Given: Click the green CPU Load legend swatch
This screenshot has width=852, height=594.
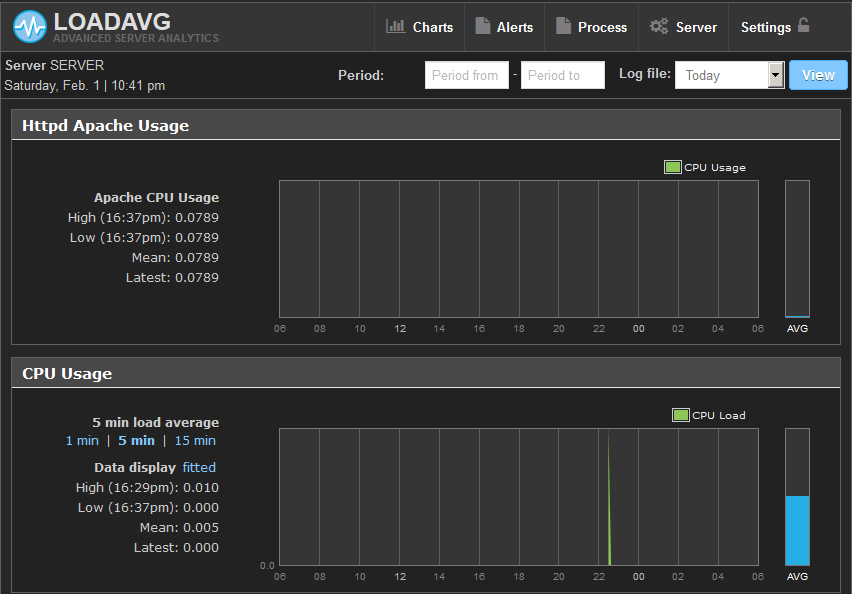Looking at the screenshot, I should tap(681, 415).
